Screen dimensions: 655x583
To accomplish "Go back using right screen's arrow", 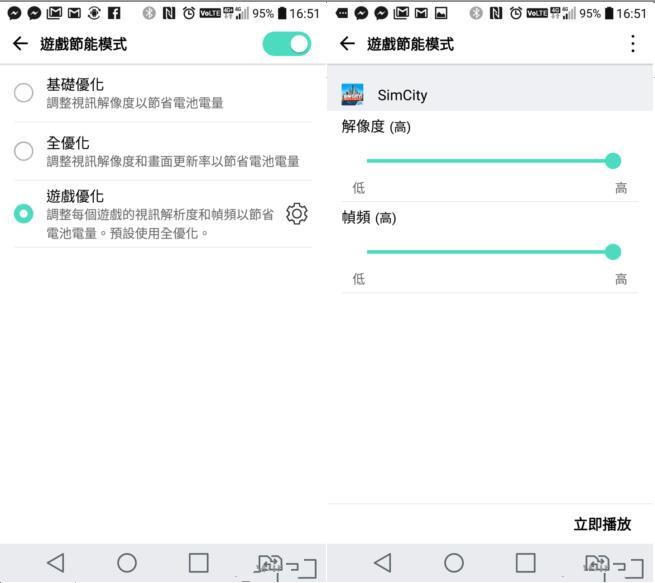I will click(x=347, y=43).
